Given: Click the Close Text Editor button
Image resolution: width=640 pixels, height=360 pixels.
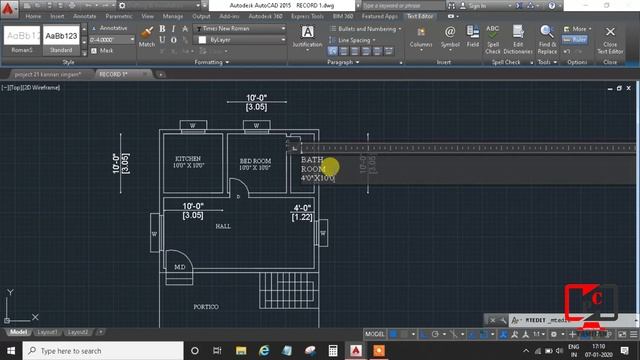Looking at the screenshot, I should tap(610, 40).
